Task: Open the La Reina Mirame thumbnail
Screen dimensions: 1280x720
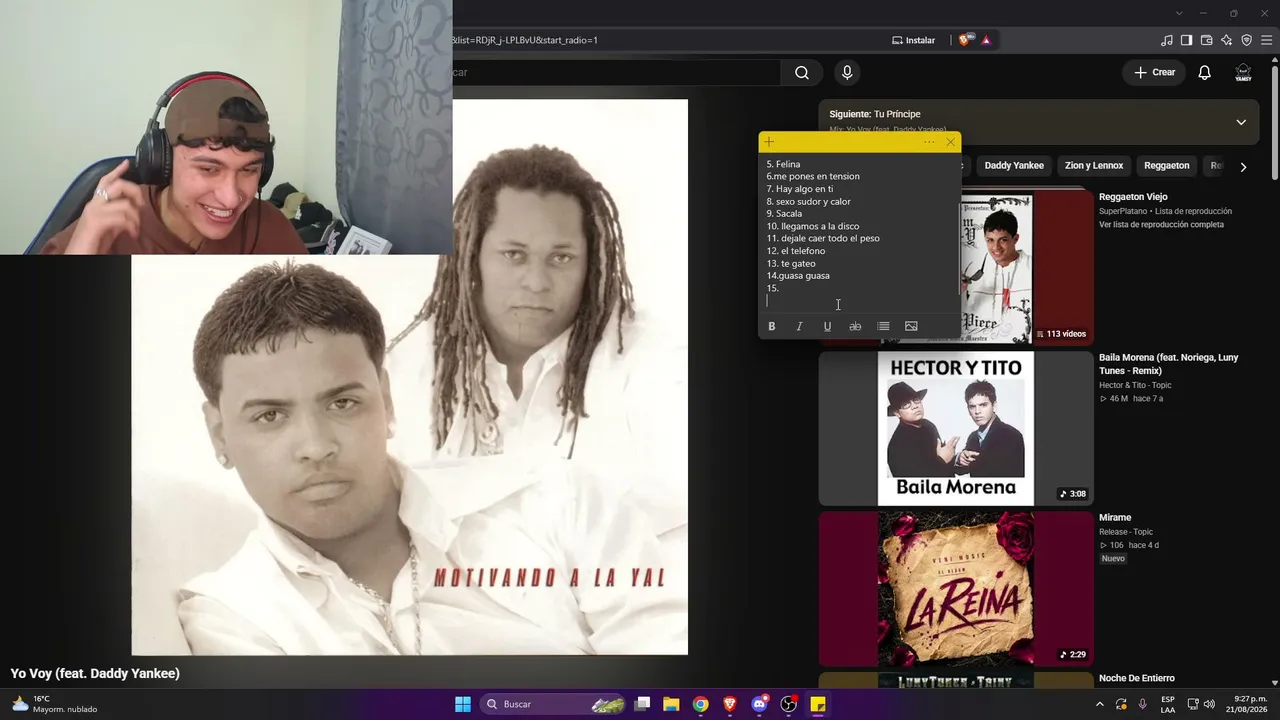Action: (956, 589)
